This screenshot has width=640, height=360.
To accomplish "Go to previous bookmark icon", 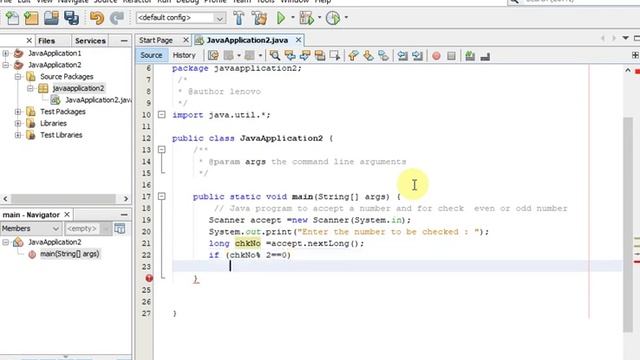I will [353, 56].
